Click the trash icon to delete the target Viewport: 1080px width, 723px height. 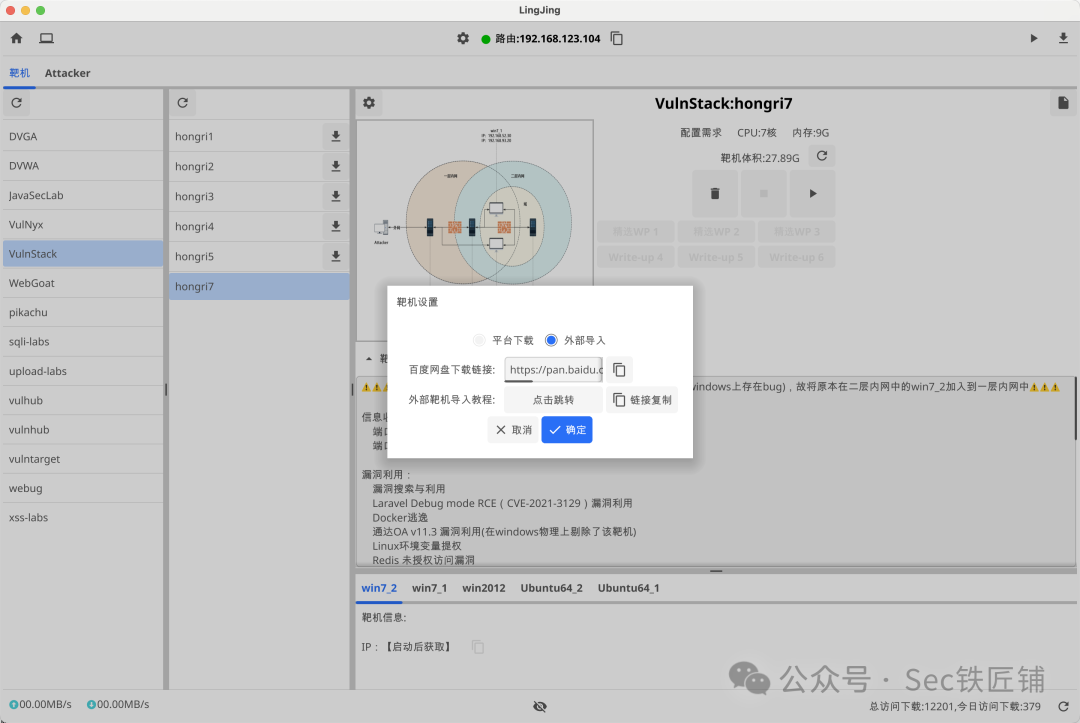(x=714, y=193)
